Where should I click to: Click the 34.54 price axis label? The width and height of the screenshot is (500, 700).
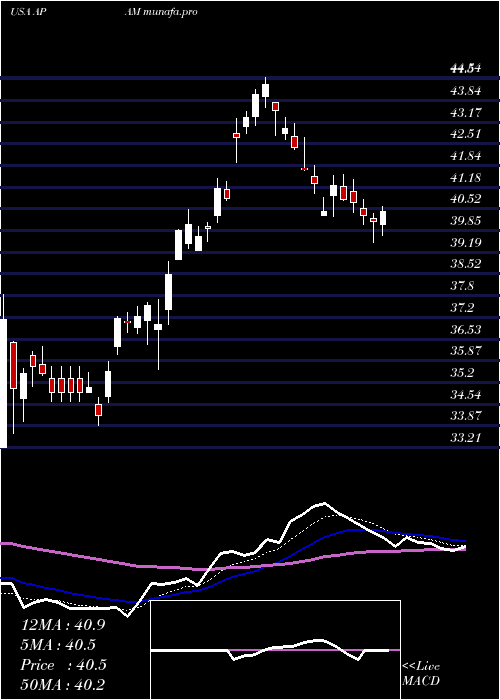(x=466, y=395)
